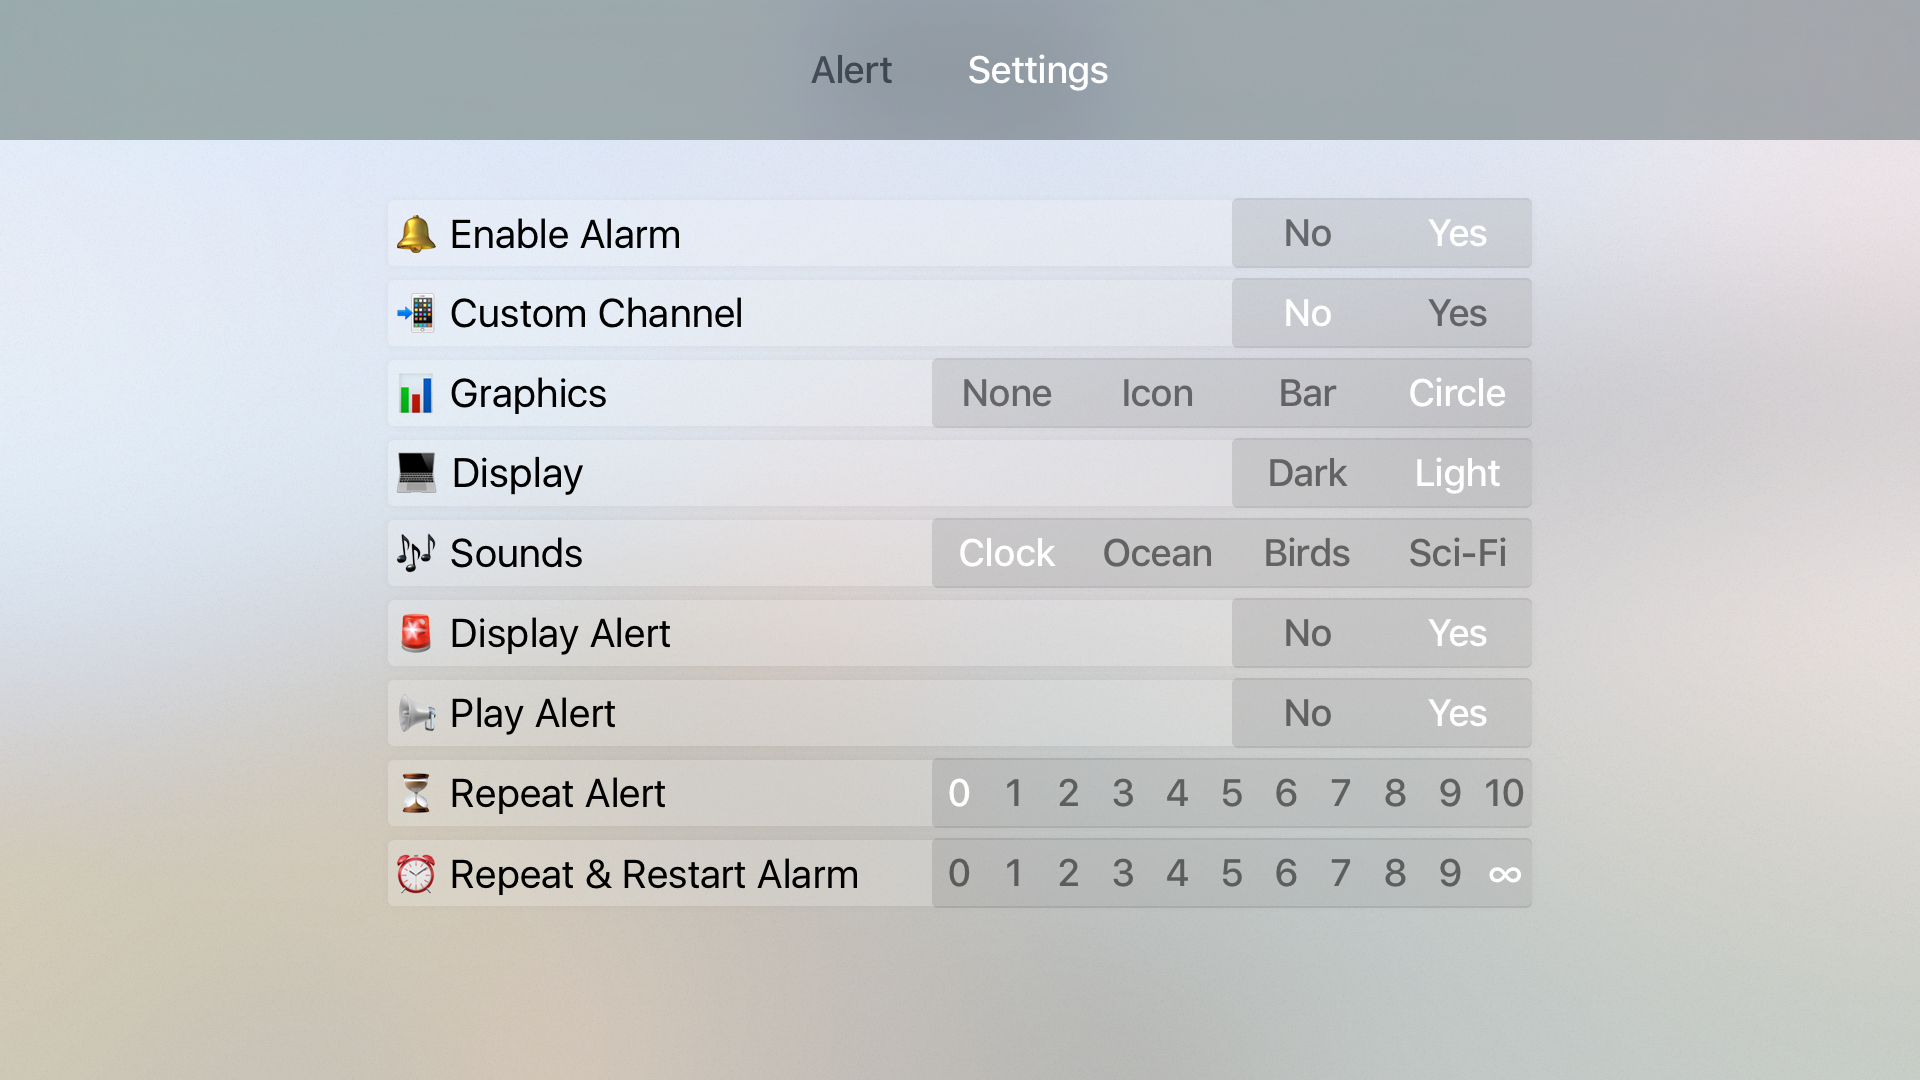Set Custom Channel to No
Image resolution: width=1920 pixels, height=1080 pixels.
point(1307,313)
